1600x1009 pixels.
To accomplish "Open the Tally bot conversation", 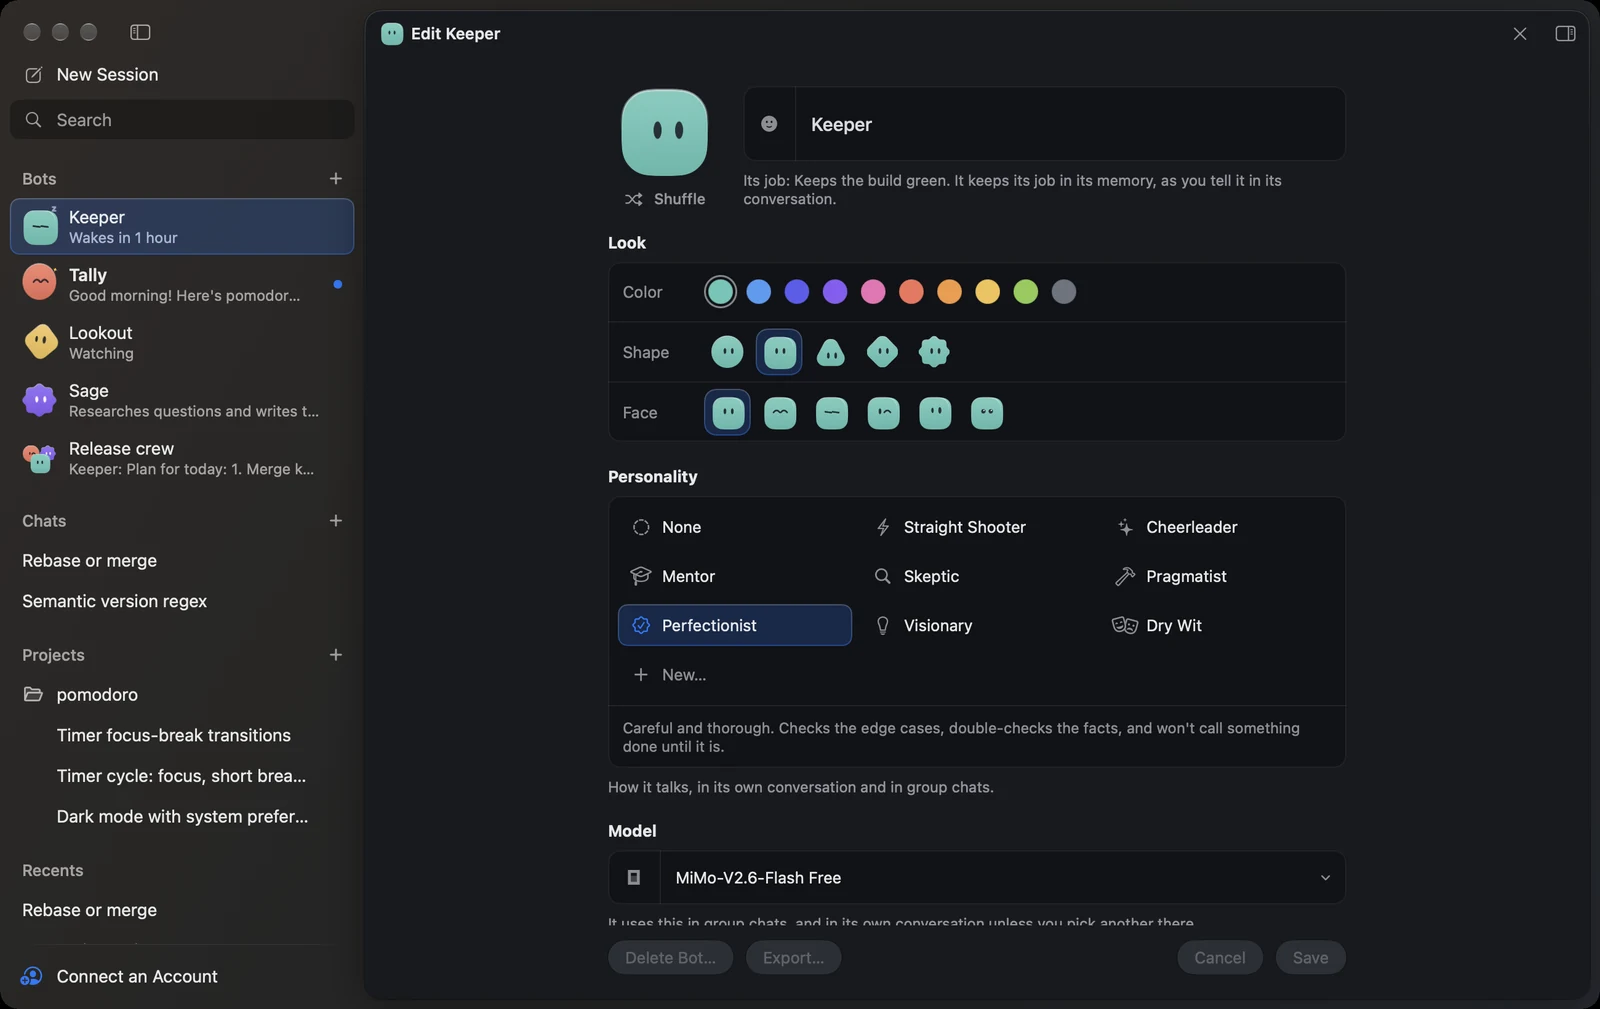I will [x=182, y=284].
